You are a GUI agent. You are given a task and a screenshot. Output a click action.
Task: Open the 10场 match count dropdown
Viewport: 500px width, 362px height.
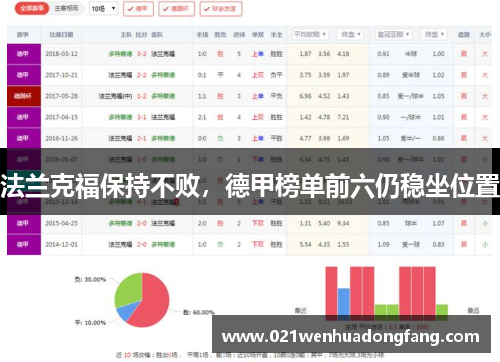pos(103,9)
